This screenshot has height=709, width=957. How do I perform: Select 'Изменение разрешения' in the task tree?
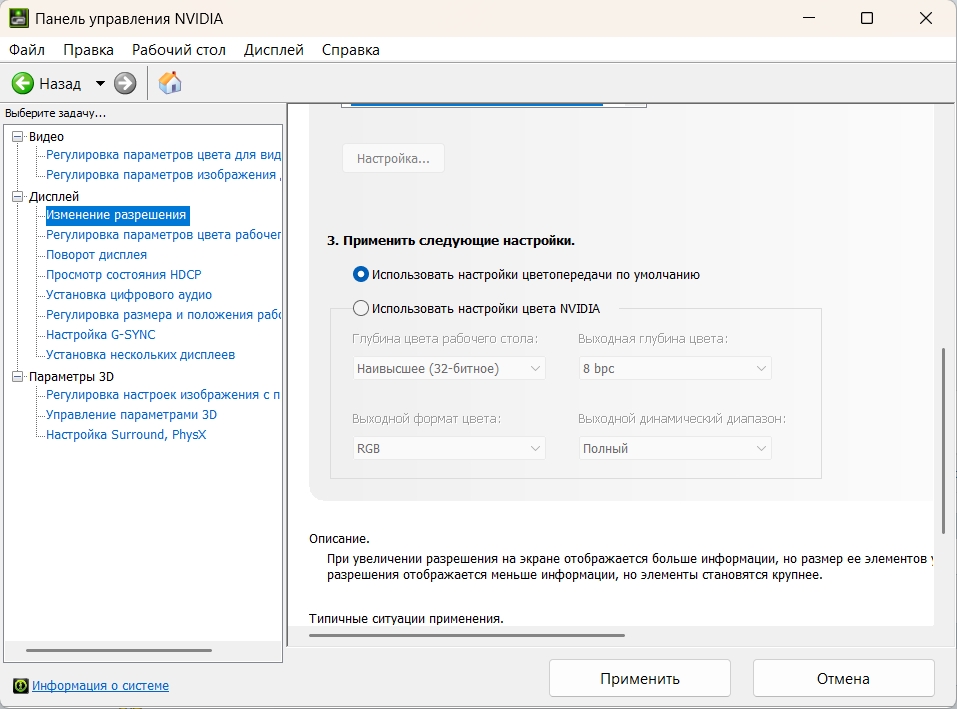117,215
